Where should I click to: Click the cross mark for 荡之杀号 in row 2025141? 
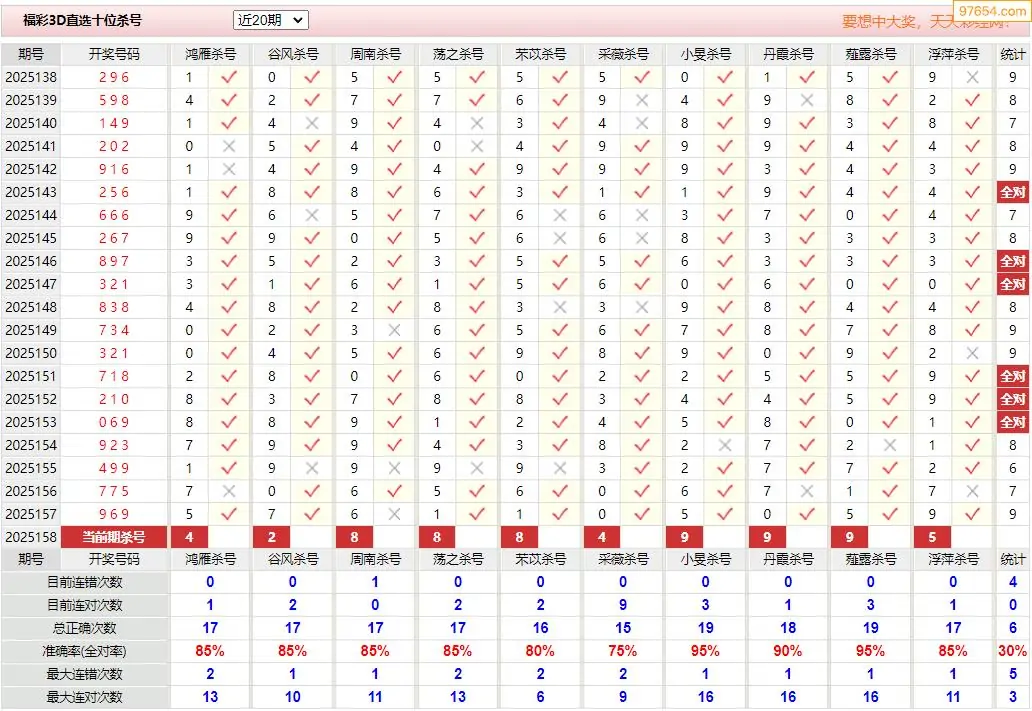[477, 146]
